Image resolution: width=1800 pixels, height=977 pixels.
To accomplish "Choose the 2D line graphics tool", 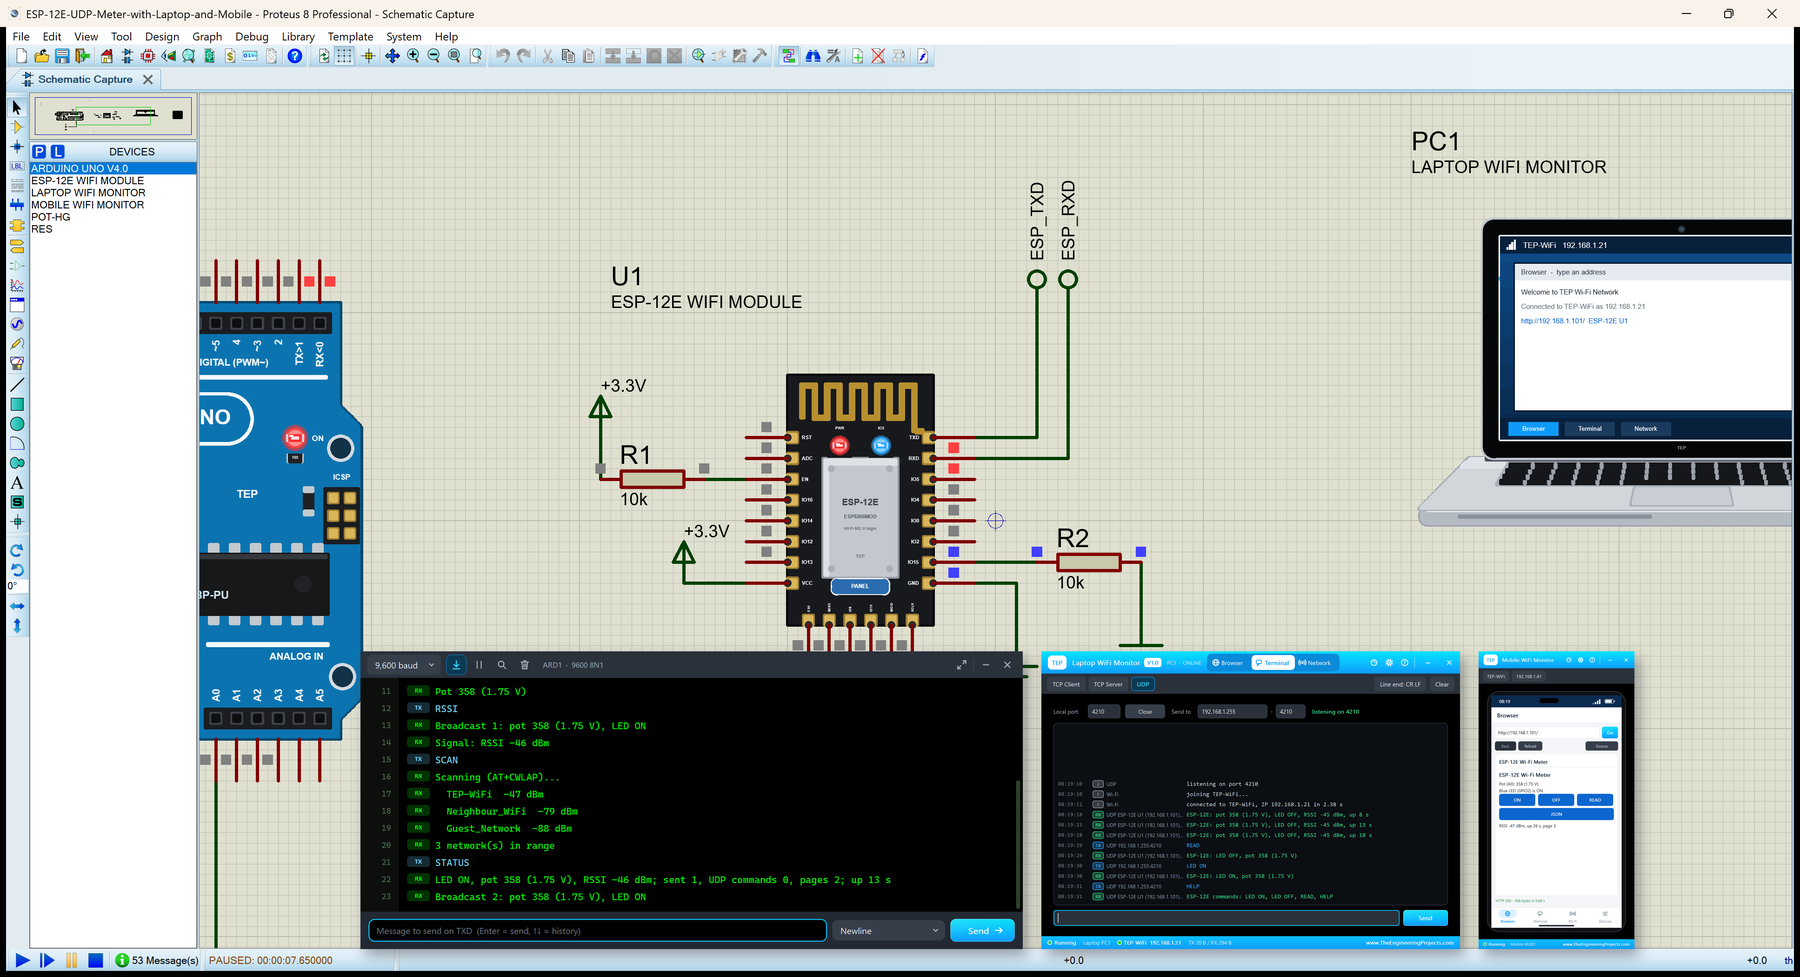I will tap(17, 385).
